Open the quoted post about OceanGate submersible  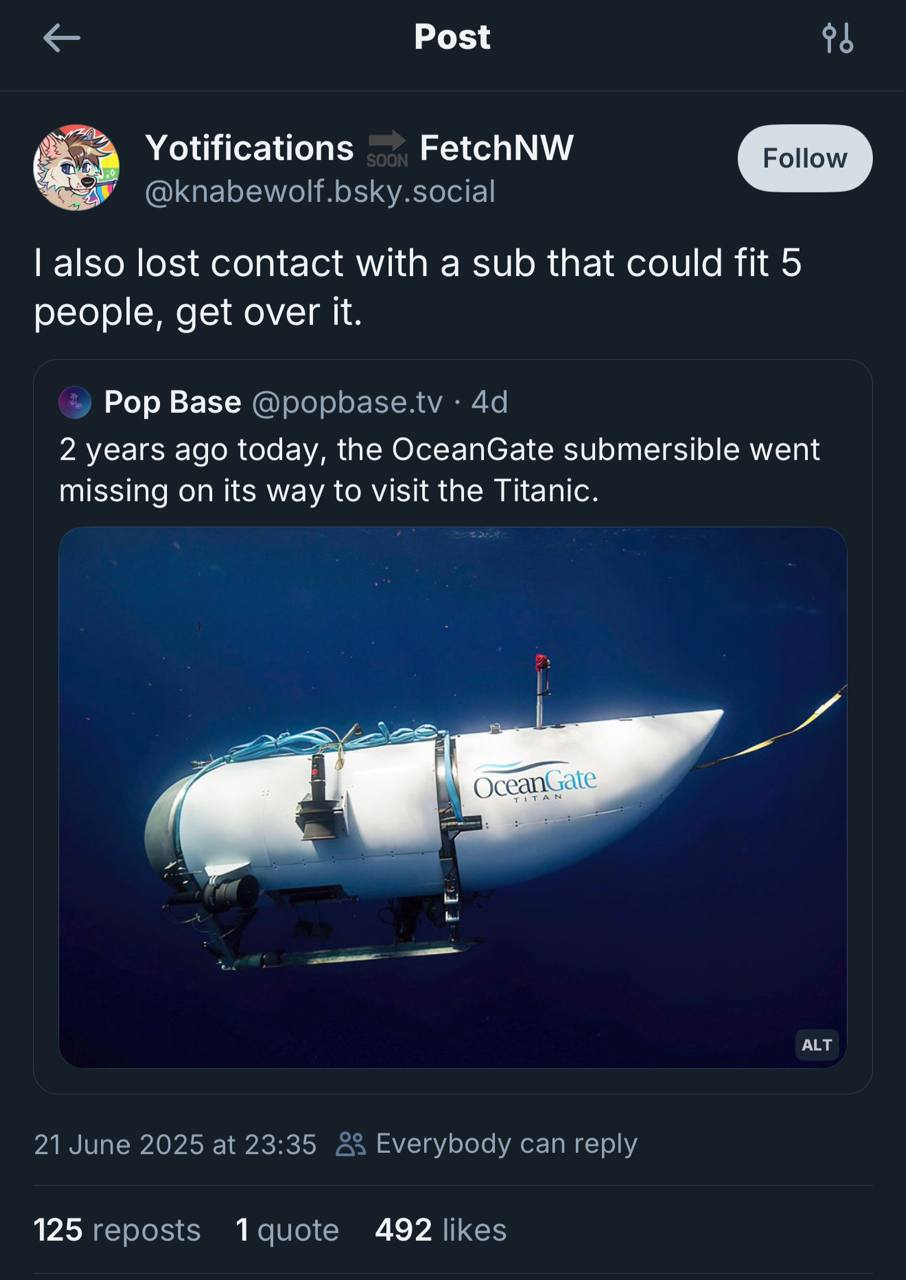click(439, 468)
